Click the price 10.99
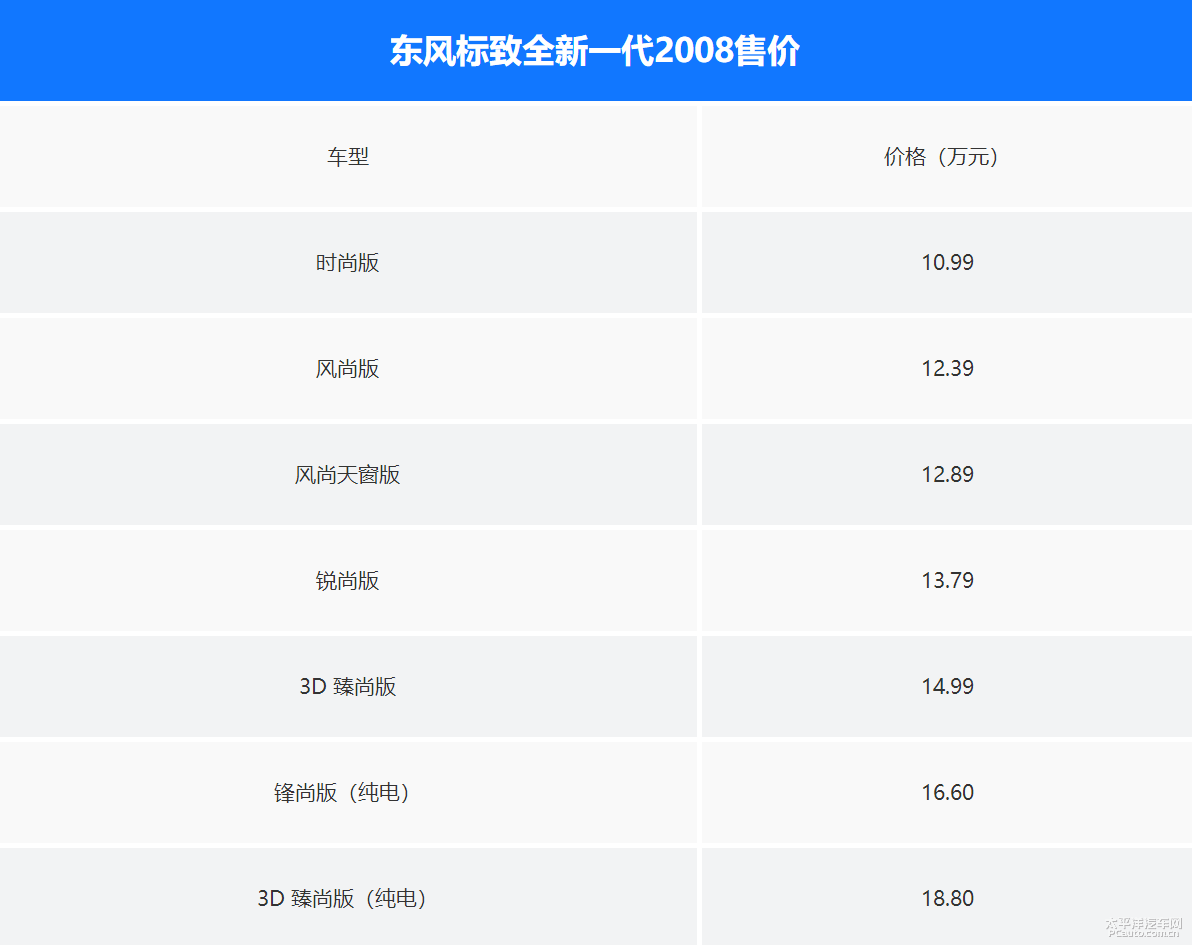1192x945 pixels. (947, 262)
